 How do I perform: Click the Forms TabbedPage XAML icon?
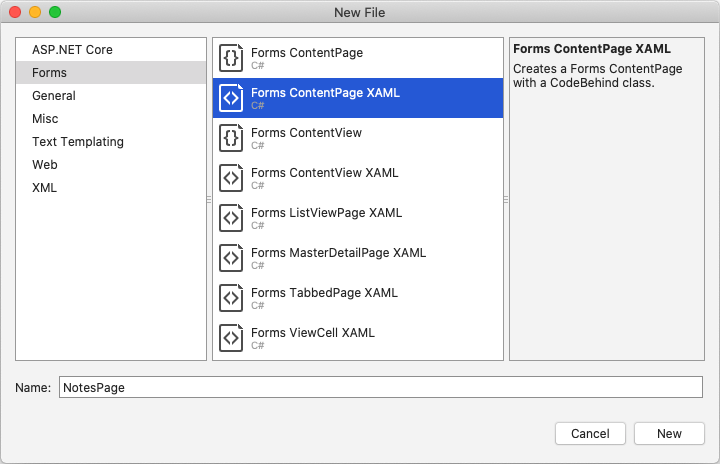[231, 298]
